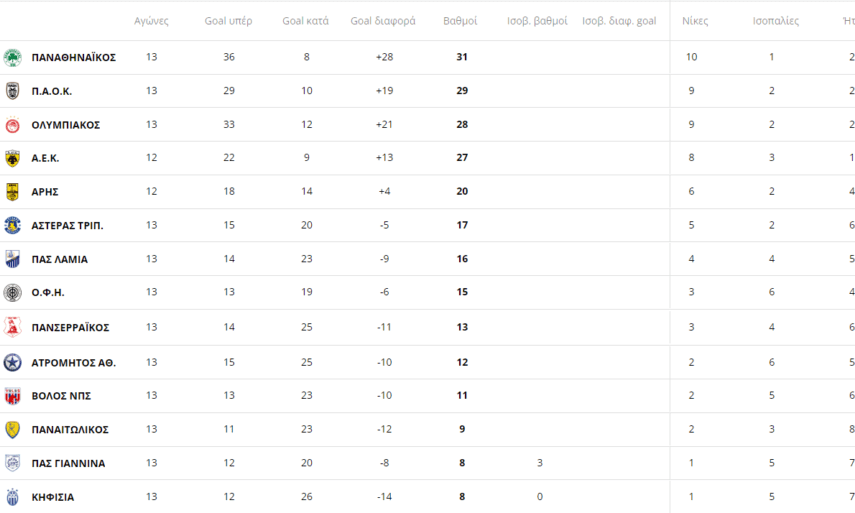Click the Άρης team crest
This screenshot has height=513, width=855.
pyautogui.click(x=13, y=192)
